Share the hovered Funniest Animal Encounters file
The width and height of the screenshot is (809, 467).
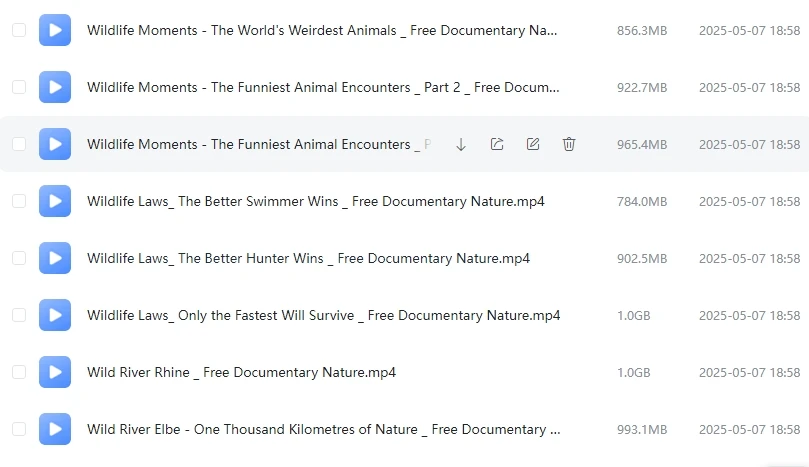(x=497, y=144)
